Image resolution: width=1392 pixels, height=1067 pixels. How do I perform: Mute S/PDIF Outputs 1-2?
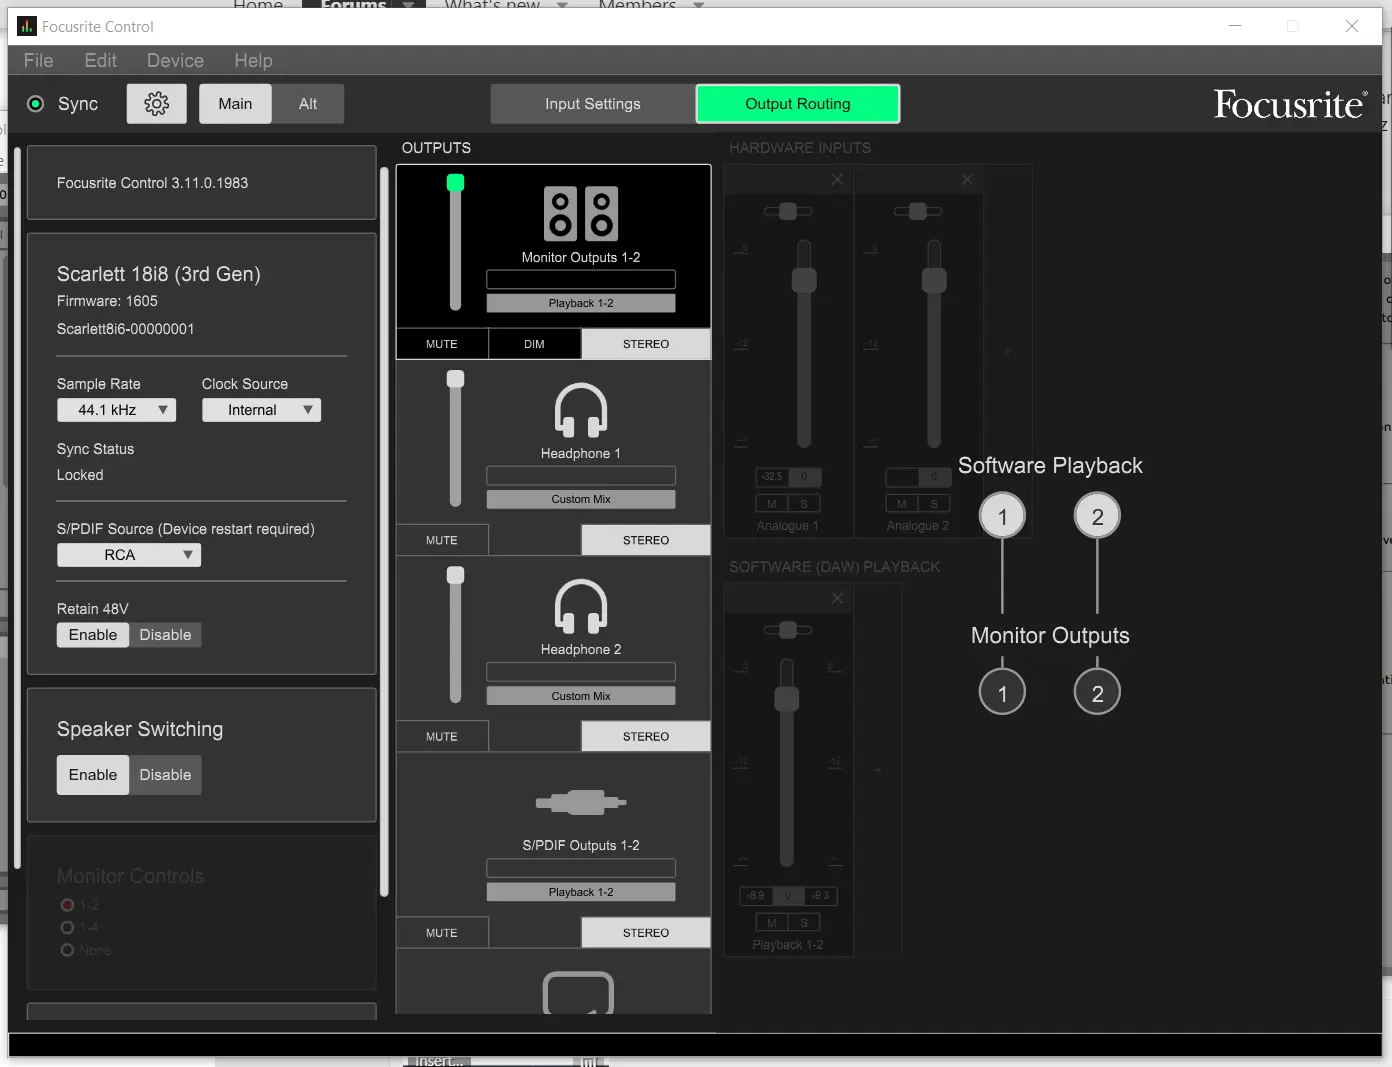(x=442, y=933)
